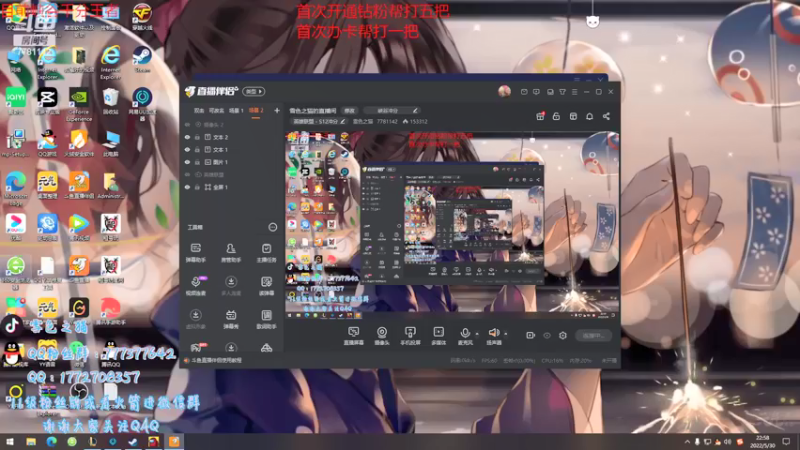This screenshot has height=450, width=800.
Task: Open the category selector 英雄联盟 · S12冲分
Action: [x=319, y=121]
